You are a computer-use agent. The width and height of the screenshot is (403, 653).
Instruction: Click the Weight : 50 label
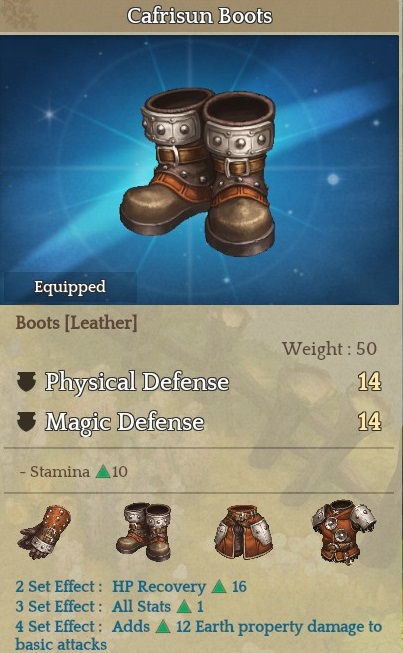coord(329,349)
